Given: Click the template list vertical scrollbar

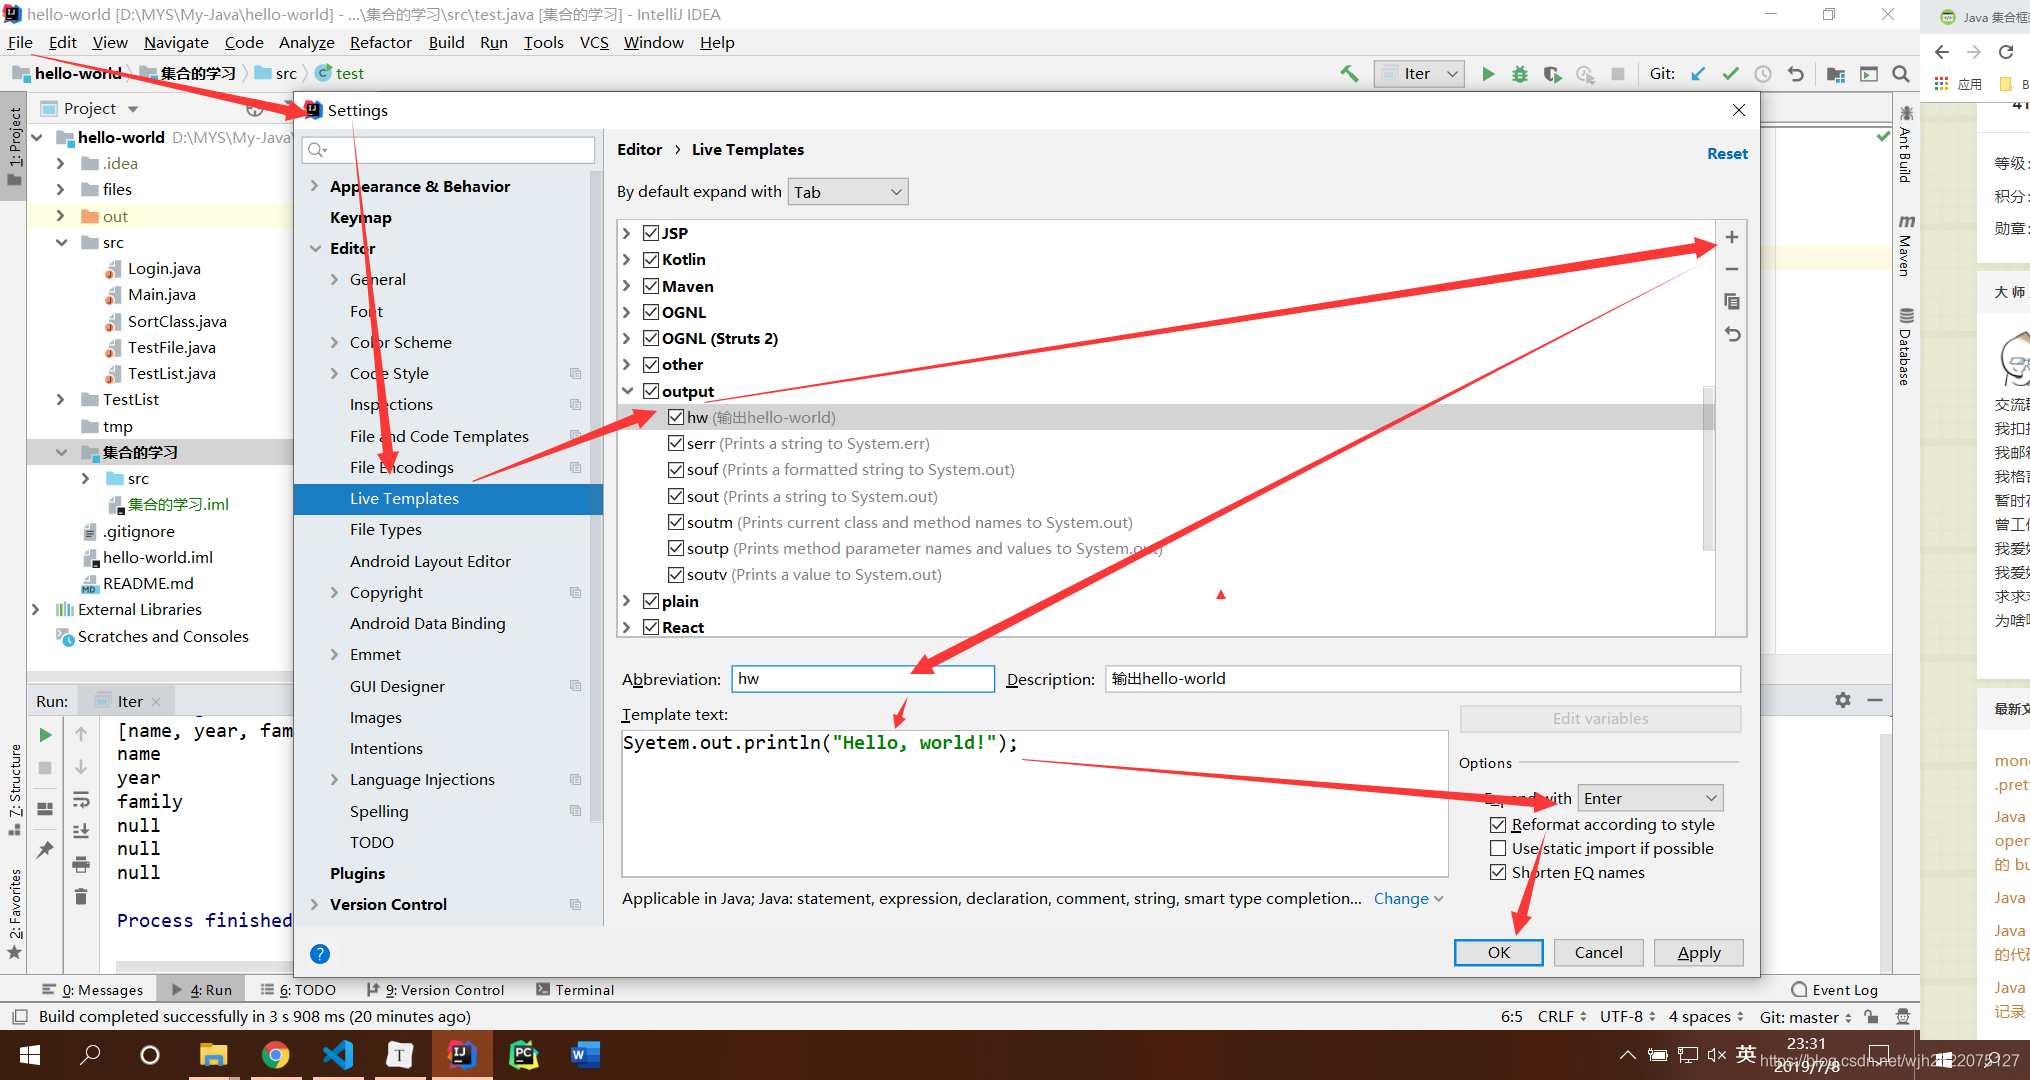Looking at the screenshot, I should [x=1709, y=470].
